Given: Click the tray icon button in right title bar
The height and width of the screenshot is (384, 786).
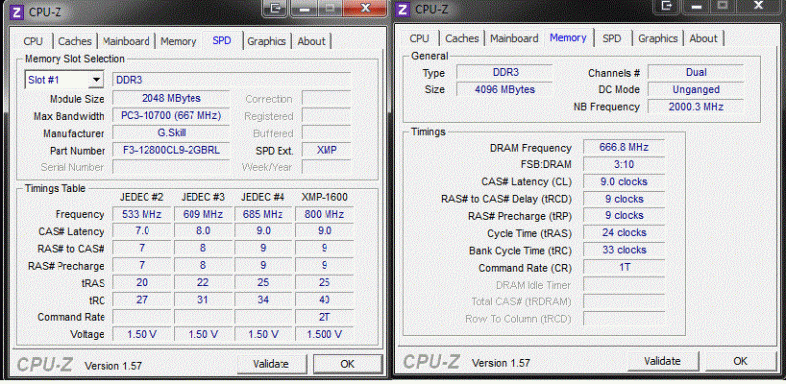Looking at the screenshot, I should [666, 6].
